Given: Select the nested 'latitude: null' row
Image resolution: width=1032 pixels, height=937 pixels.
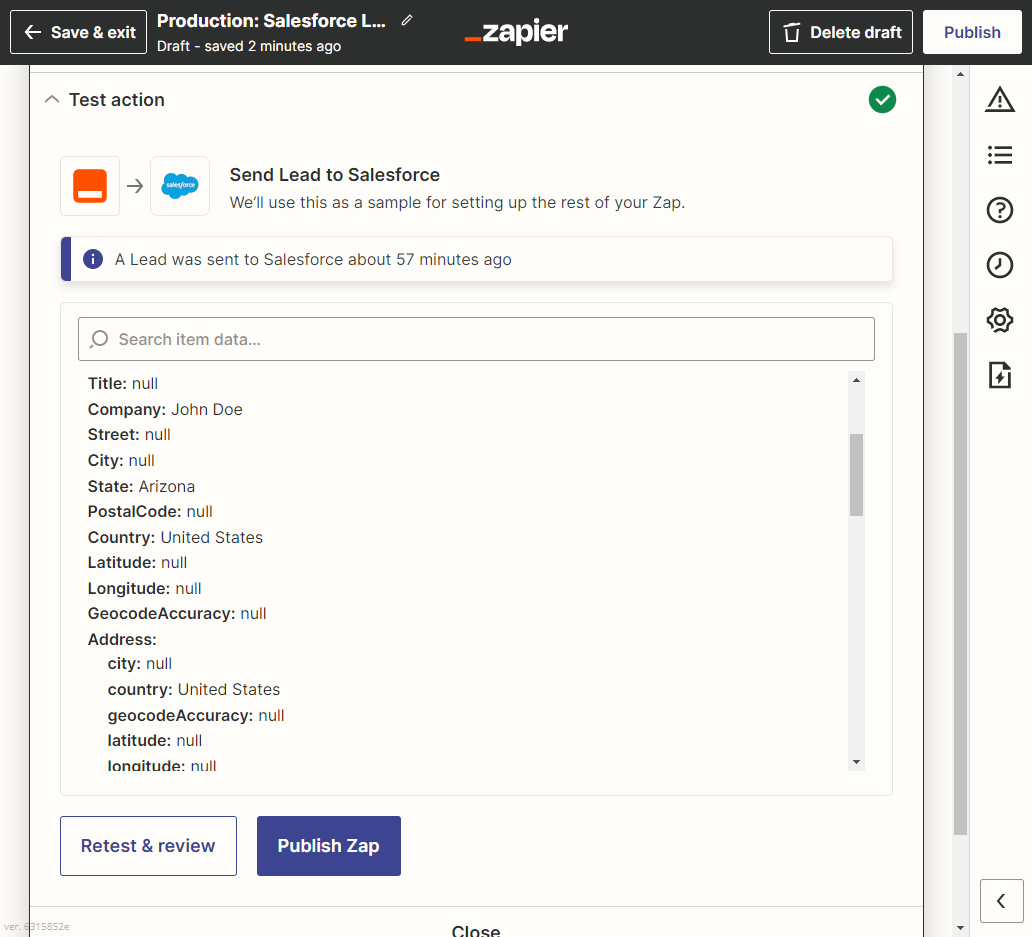Looking at the screenshot, I should tap(155, 741).
